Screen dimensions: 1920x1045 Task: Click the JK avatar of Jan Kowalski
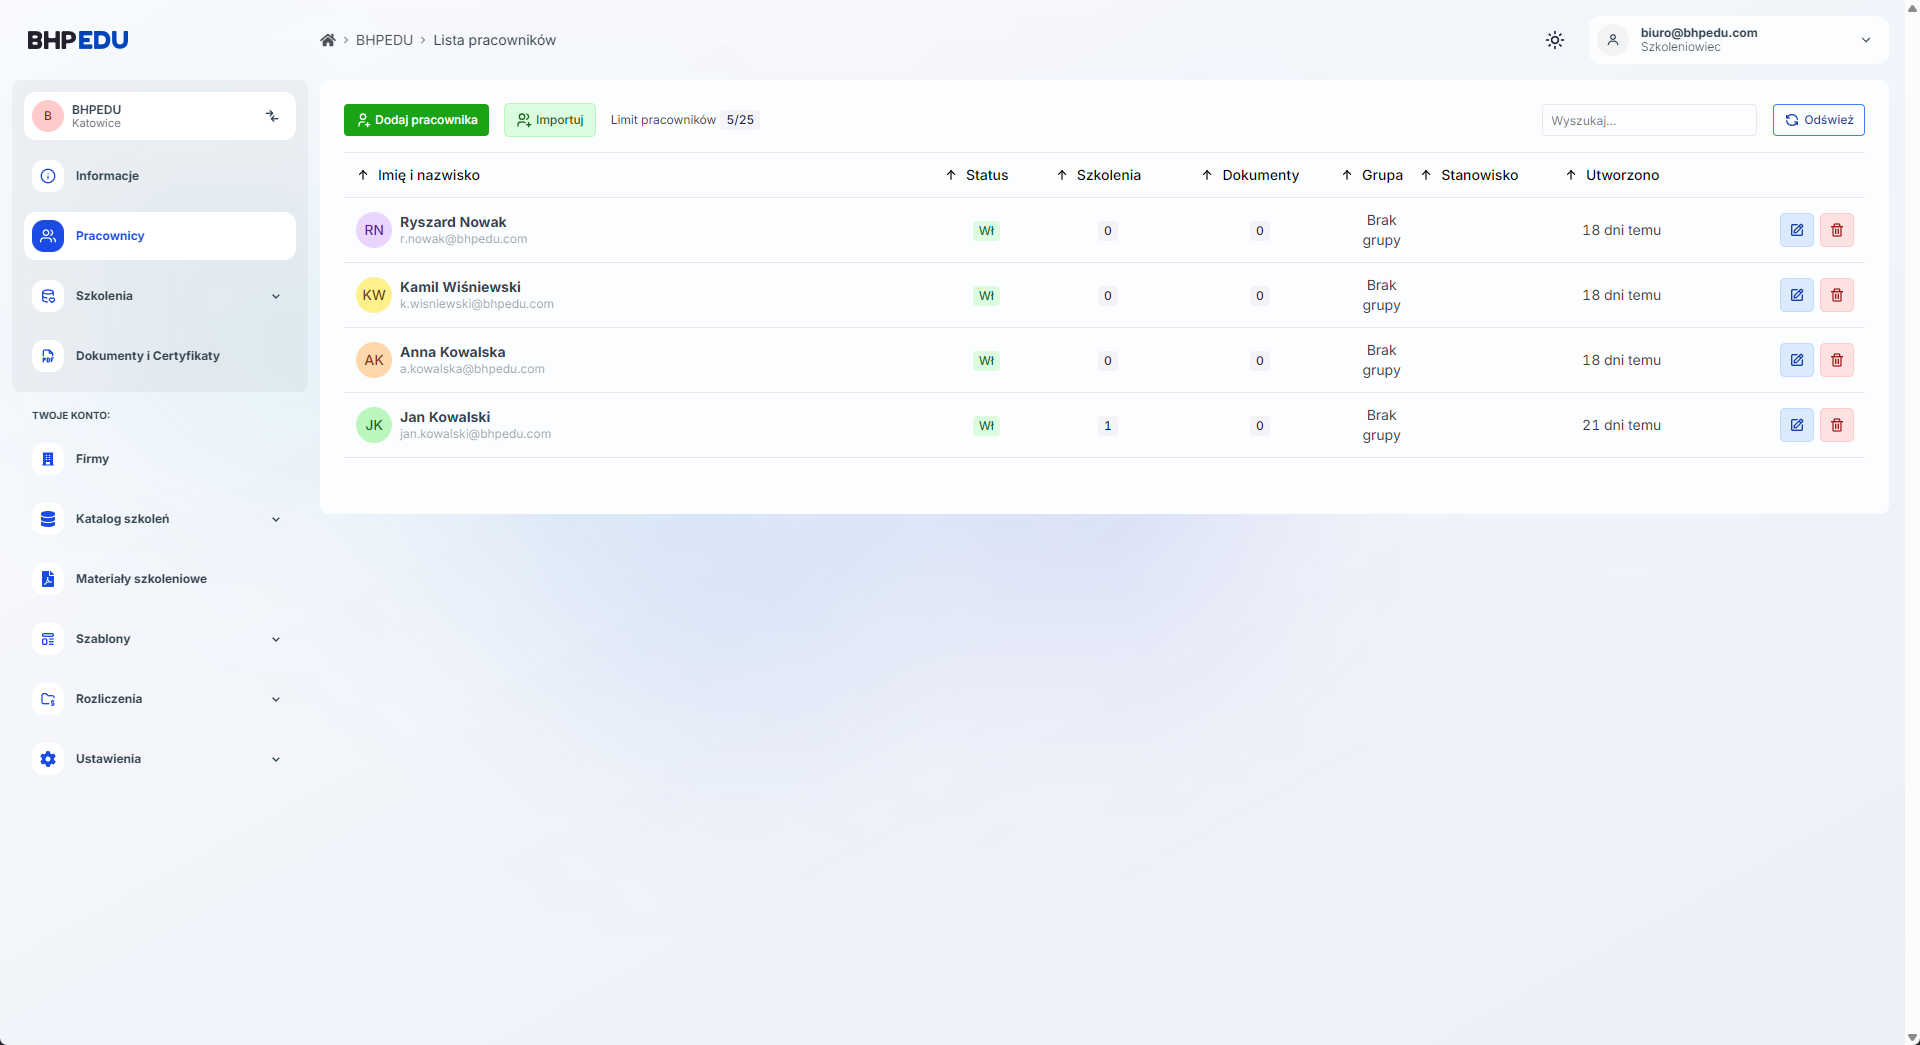374,425
